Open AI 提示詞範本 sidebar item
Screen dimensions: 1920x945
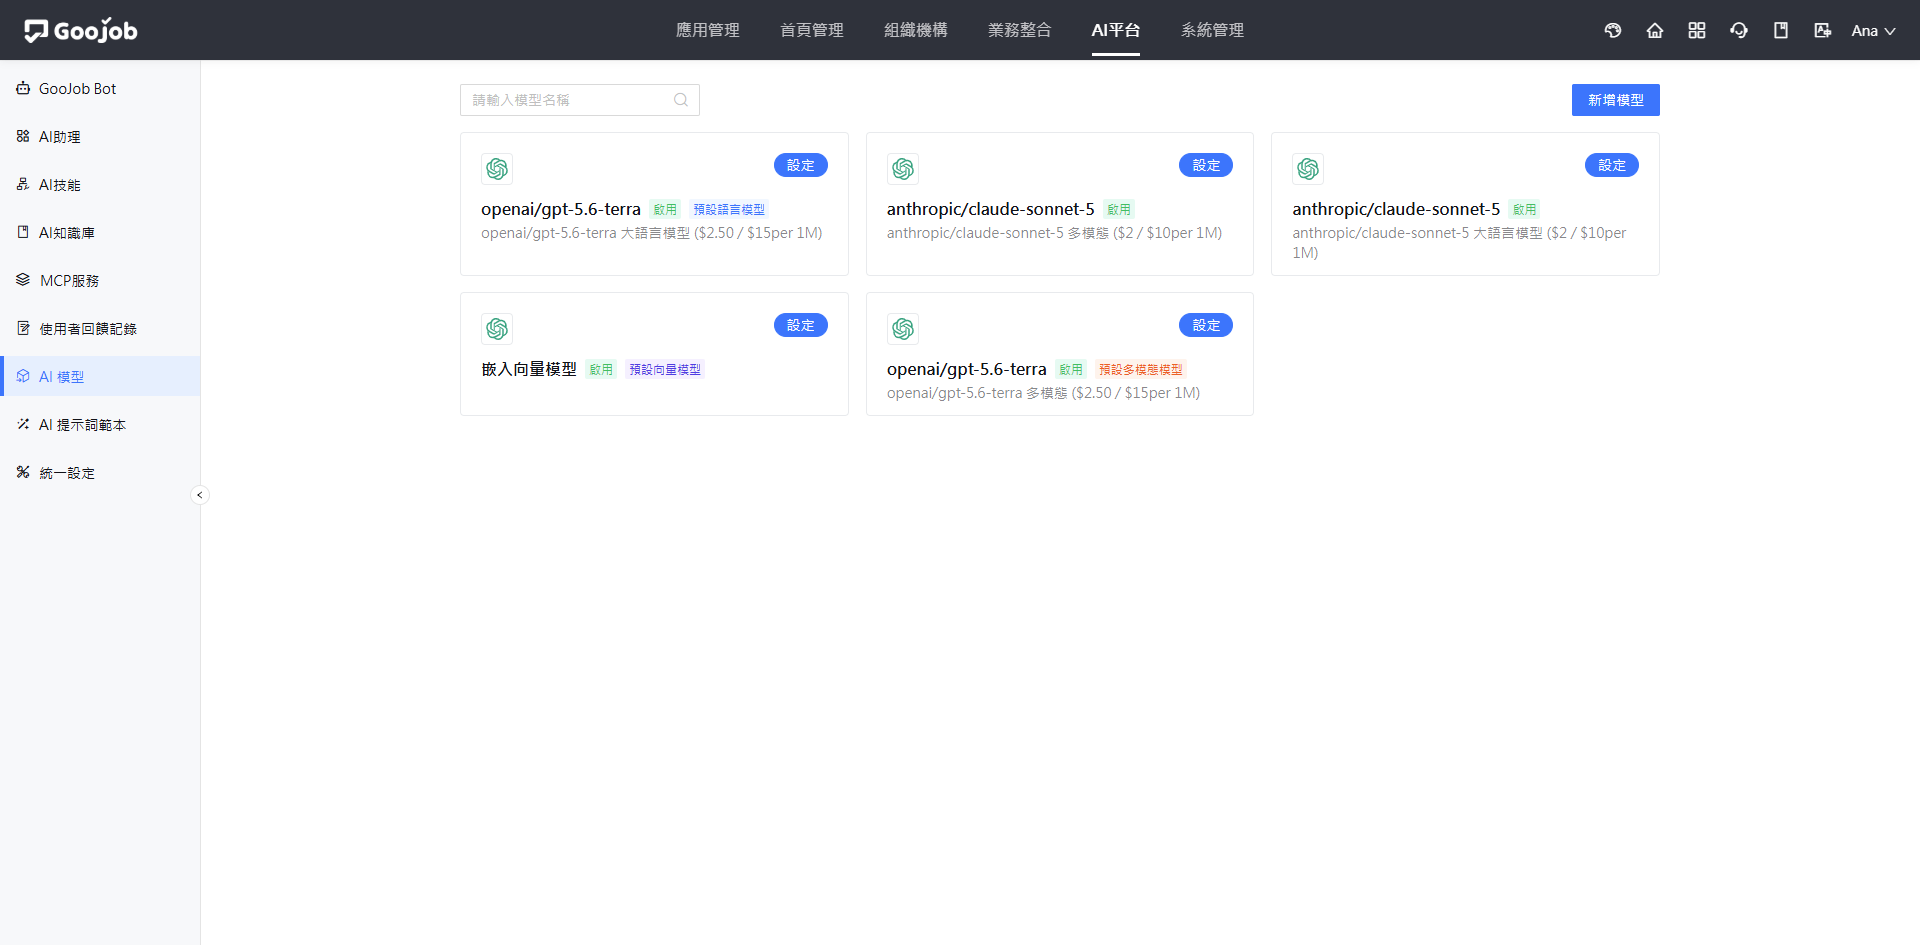[x=100, y=424]
